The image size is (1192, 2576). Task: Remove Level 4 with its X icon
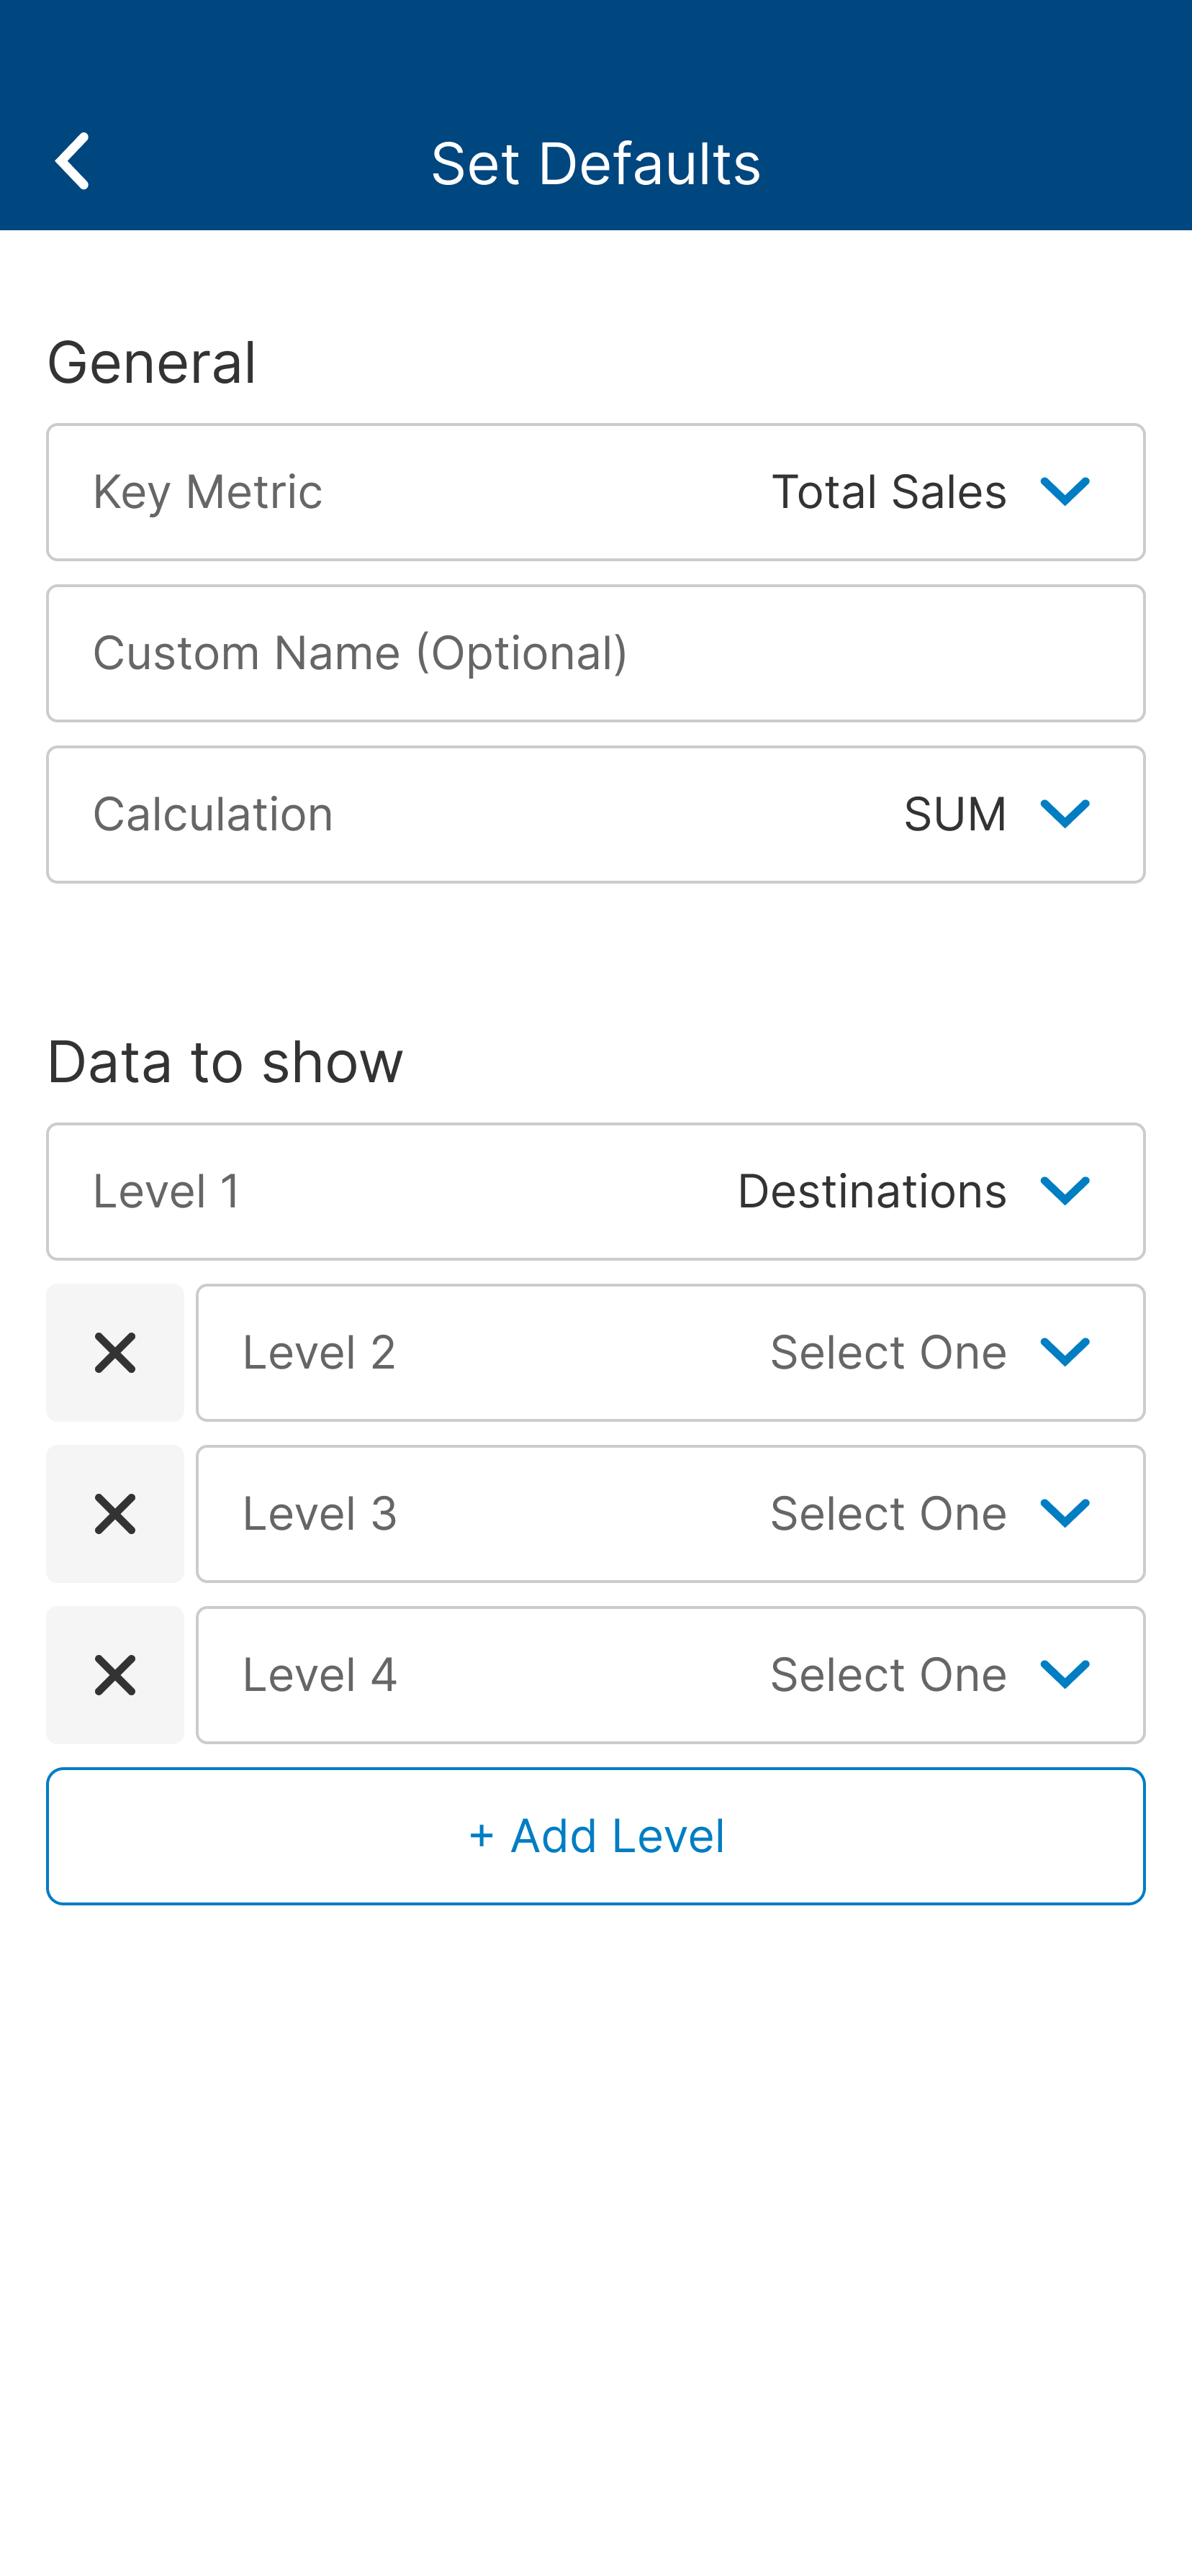tap(115, 1675)
